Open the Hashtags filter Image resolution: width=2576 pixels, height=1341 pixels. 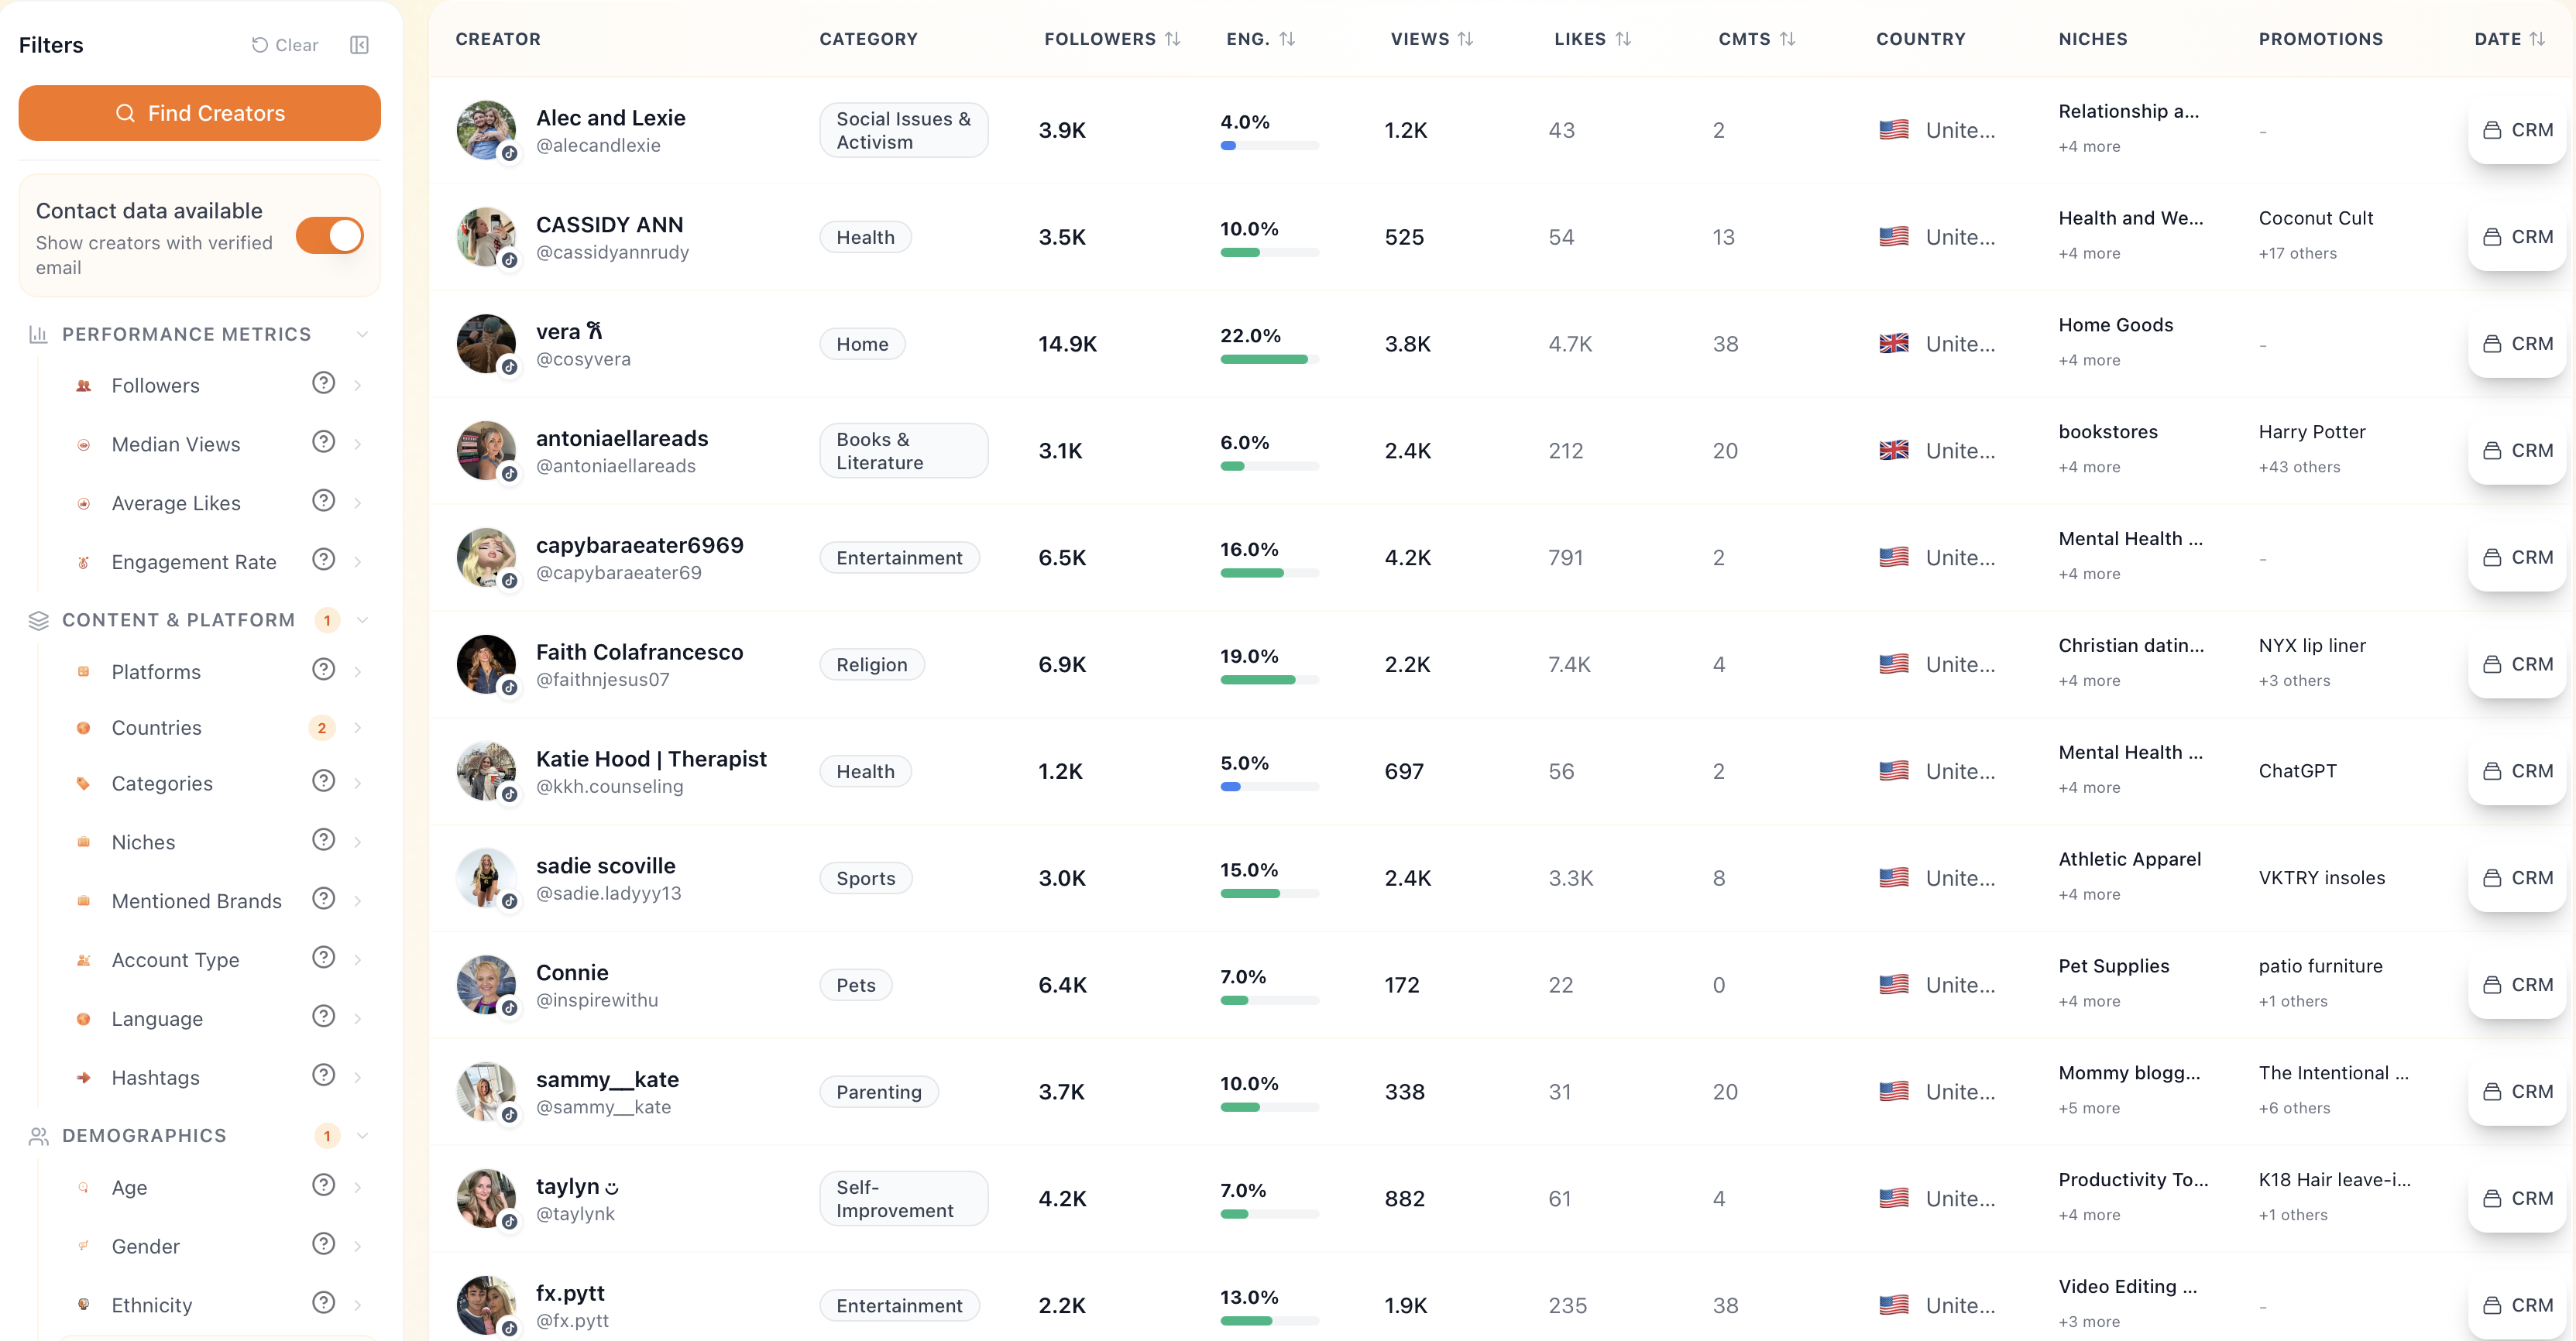point(155,1077)
